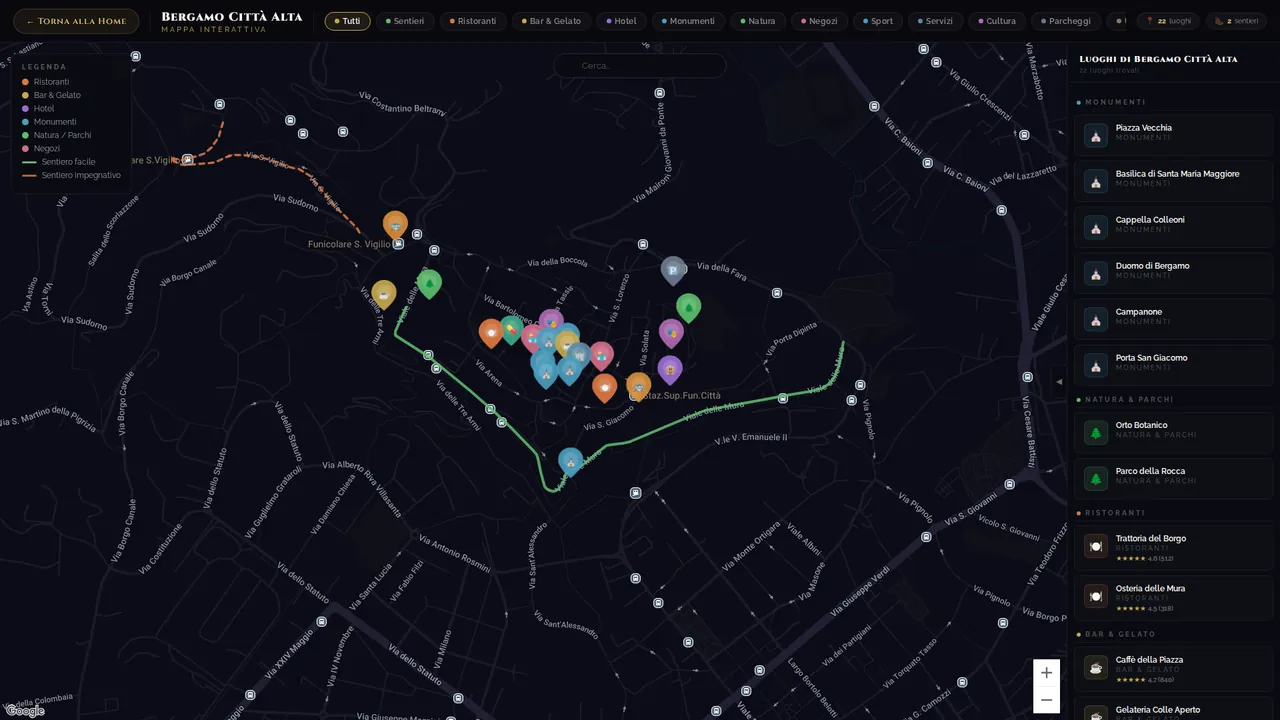This screenshot has height=720, width=1280.
Task: Zoom out with the minus button
Action: (1046, 700)
